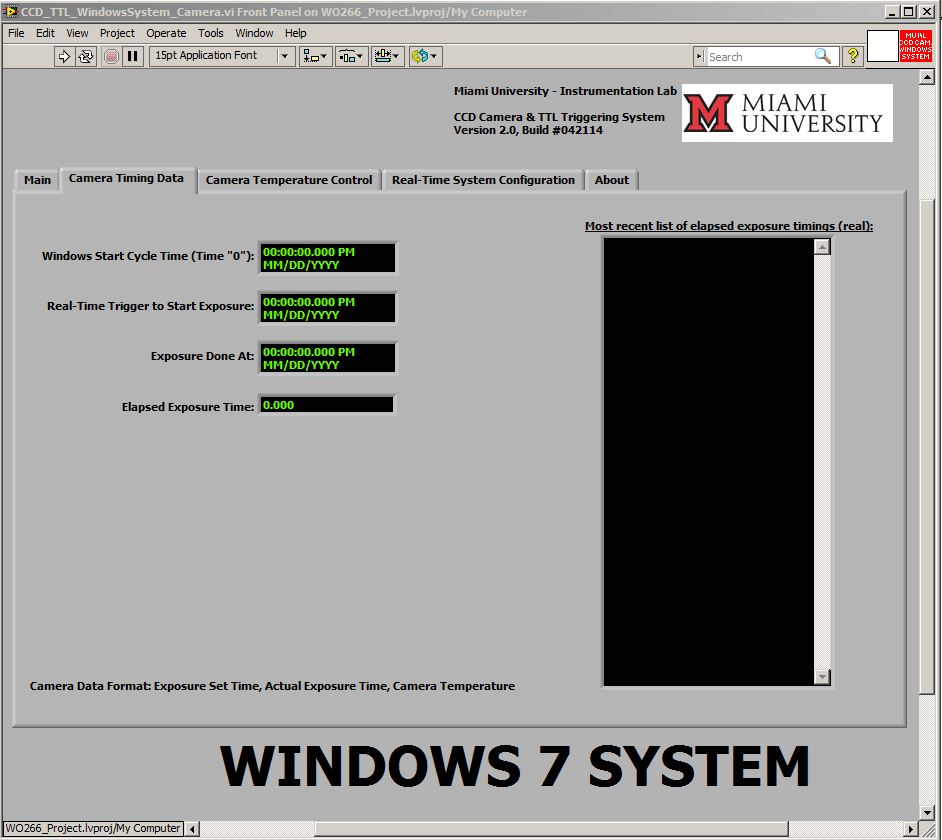The height and width of the screenshot is (840, 942).
Task: Click the timings list scroll-down arrow
Action: point(822,677)
